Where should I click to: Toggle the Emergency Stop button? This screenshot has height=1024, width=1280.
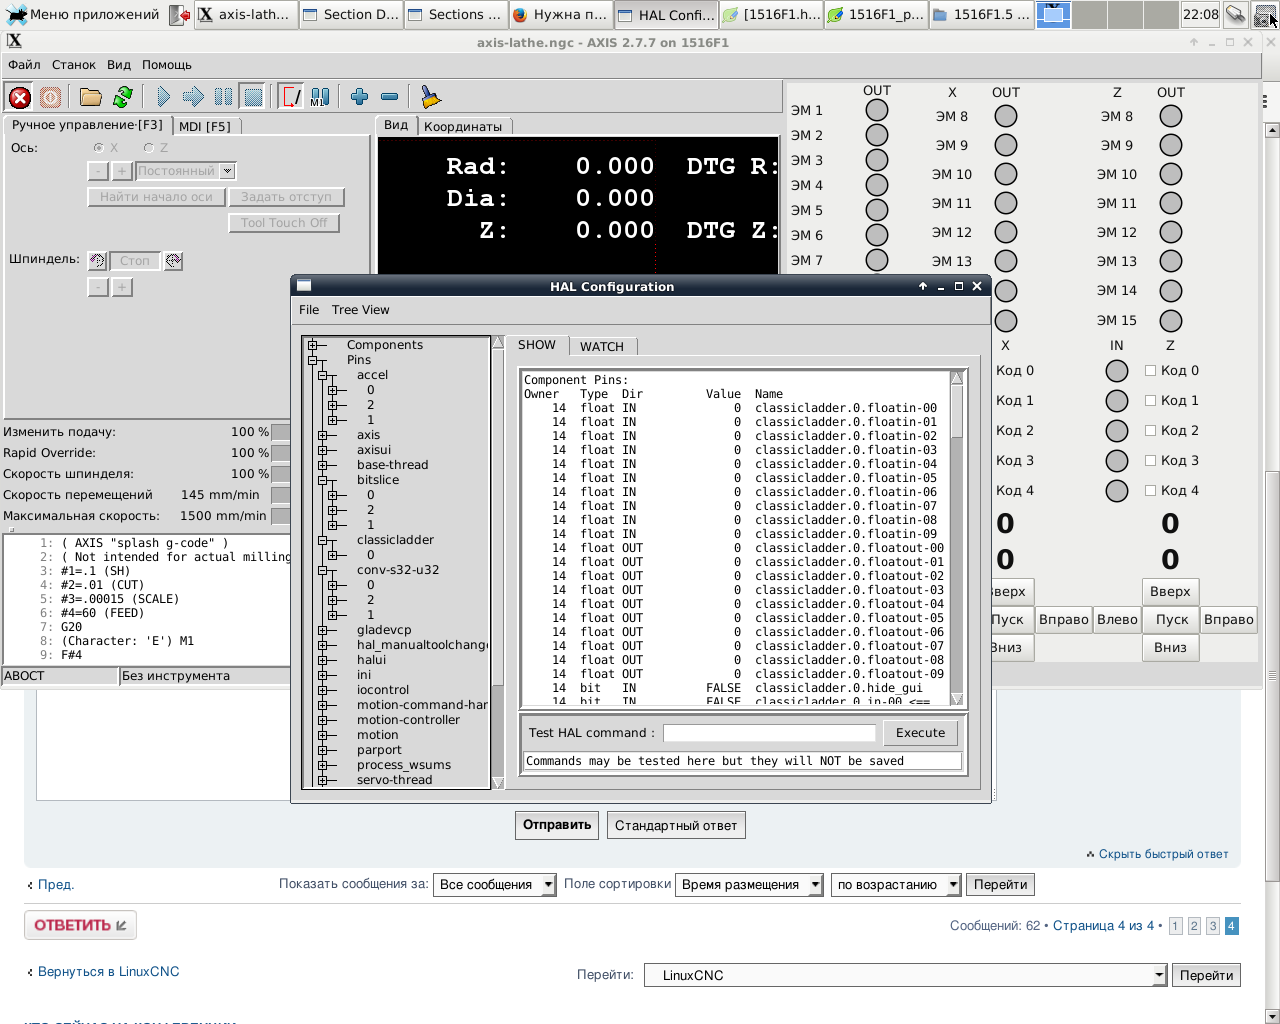(x=20, y=97)
